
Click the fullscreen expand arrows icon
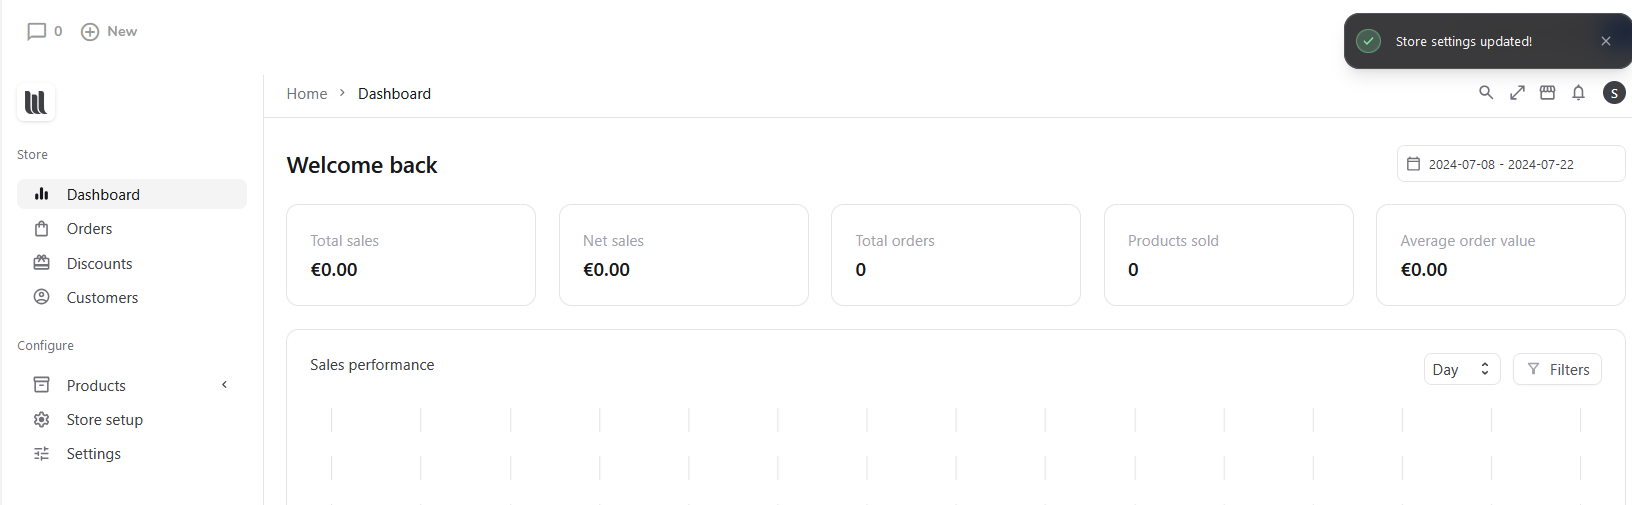point(1517,93)
